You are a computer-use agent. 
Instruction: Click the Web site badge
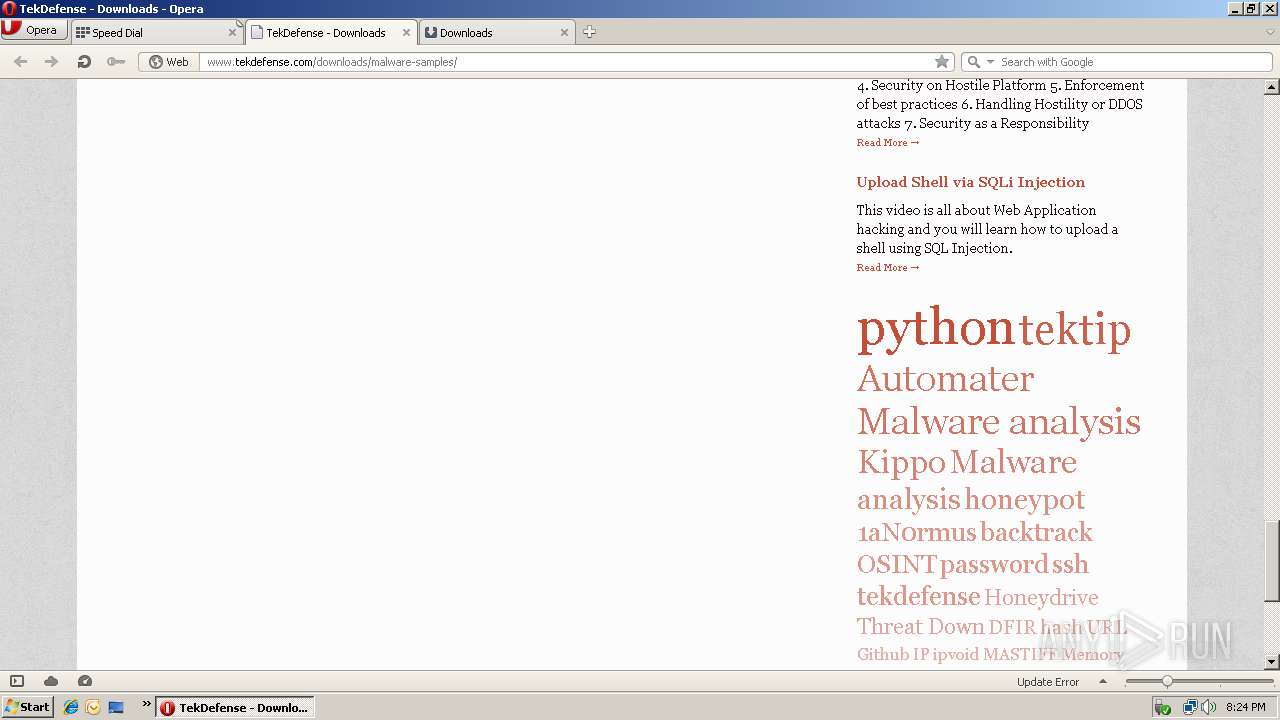coord(169,62)
